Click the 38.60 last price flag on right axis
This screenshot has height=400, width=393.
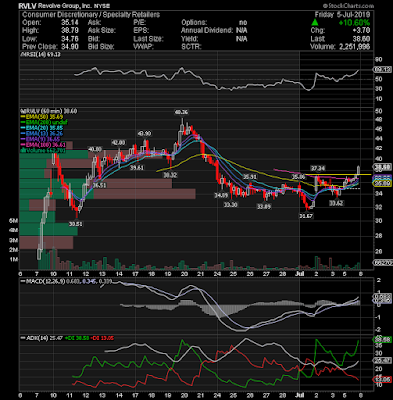(382, 167)
